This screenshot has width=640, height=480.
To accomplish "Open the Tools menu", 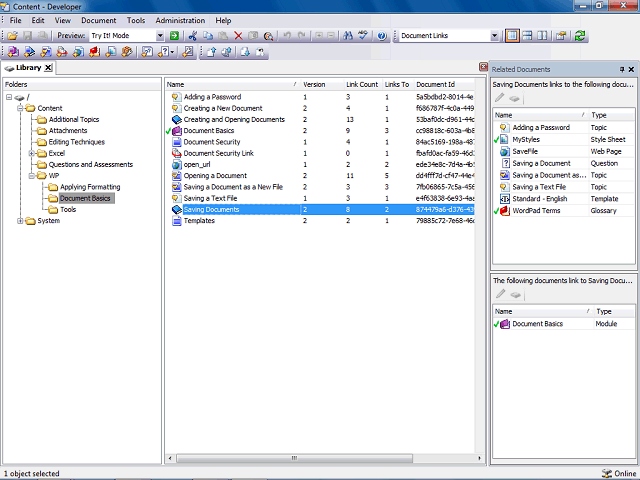I will point(136,20).
